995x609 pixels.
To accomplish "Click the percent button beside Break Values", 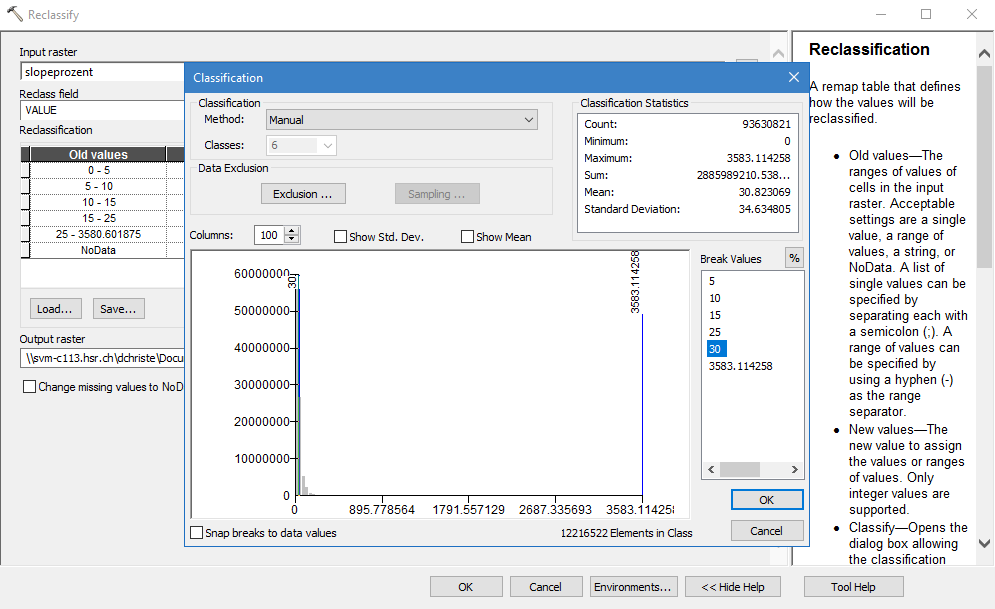I will pos(794,258).
